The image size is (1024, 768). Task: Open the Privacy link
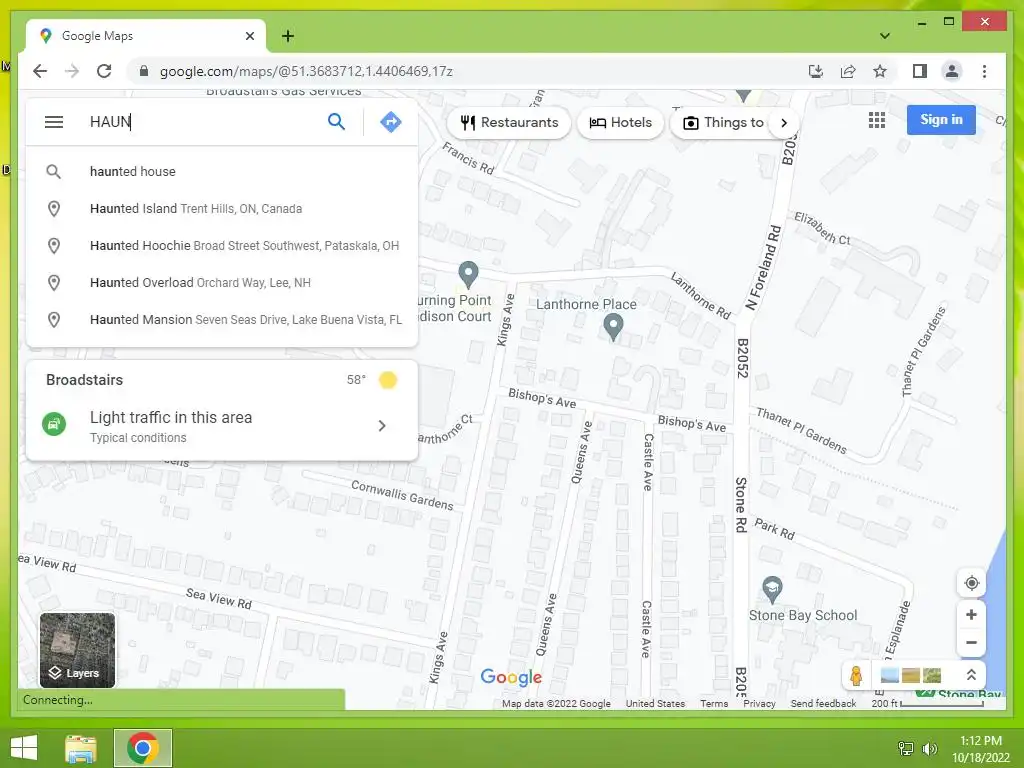tap(759, 703)
